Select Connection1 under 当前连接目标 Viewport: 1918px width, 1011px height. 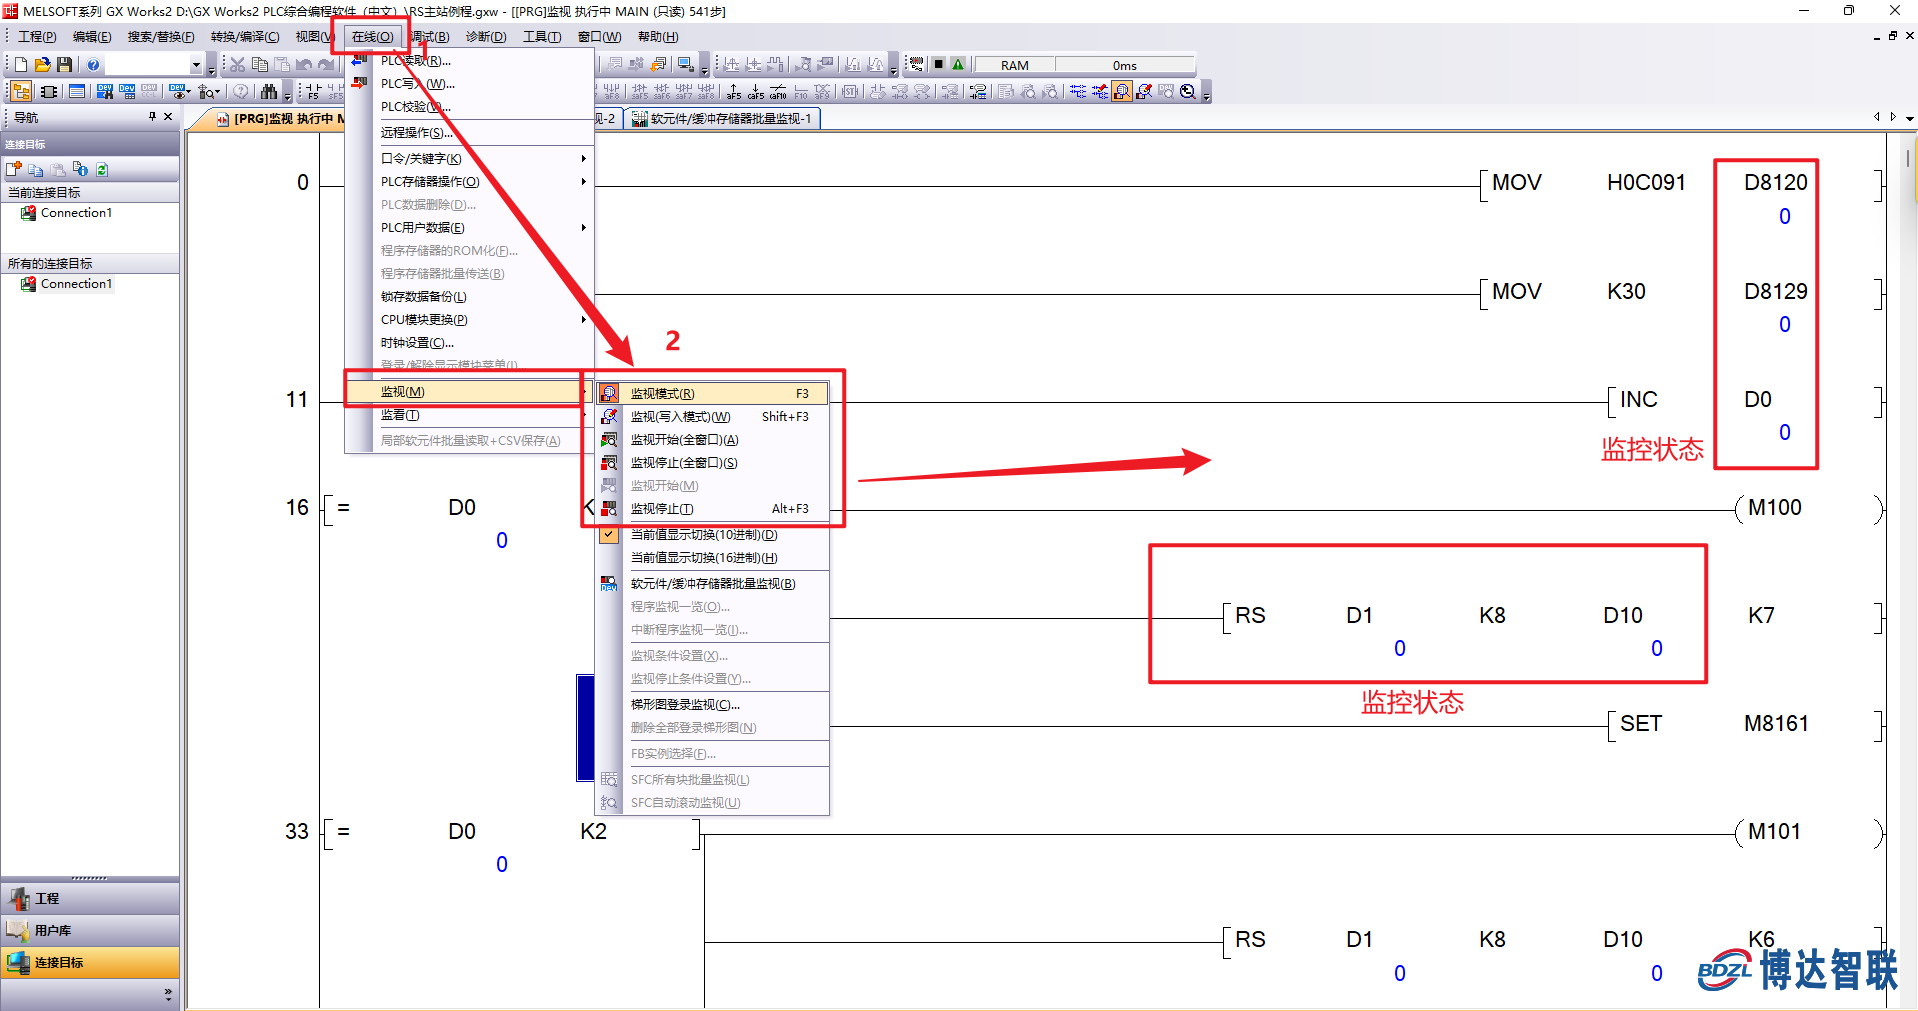click(x=76, y=213)
